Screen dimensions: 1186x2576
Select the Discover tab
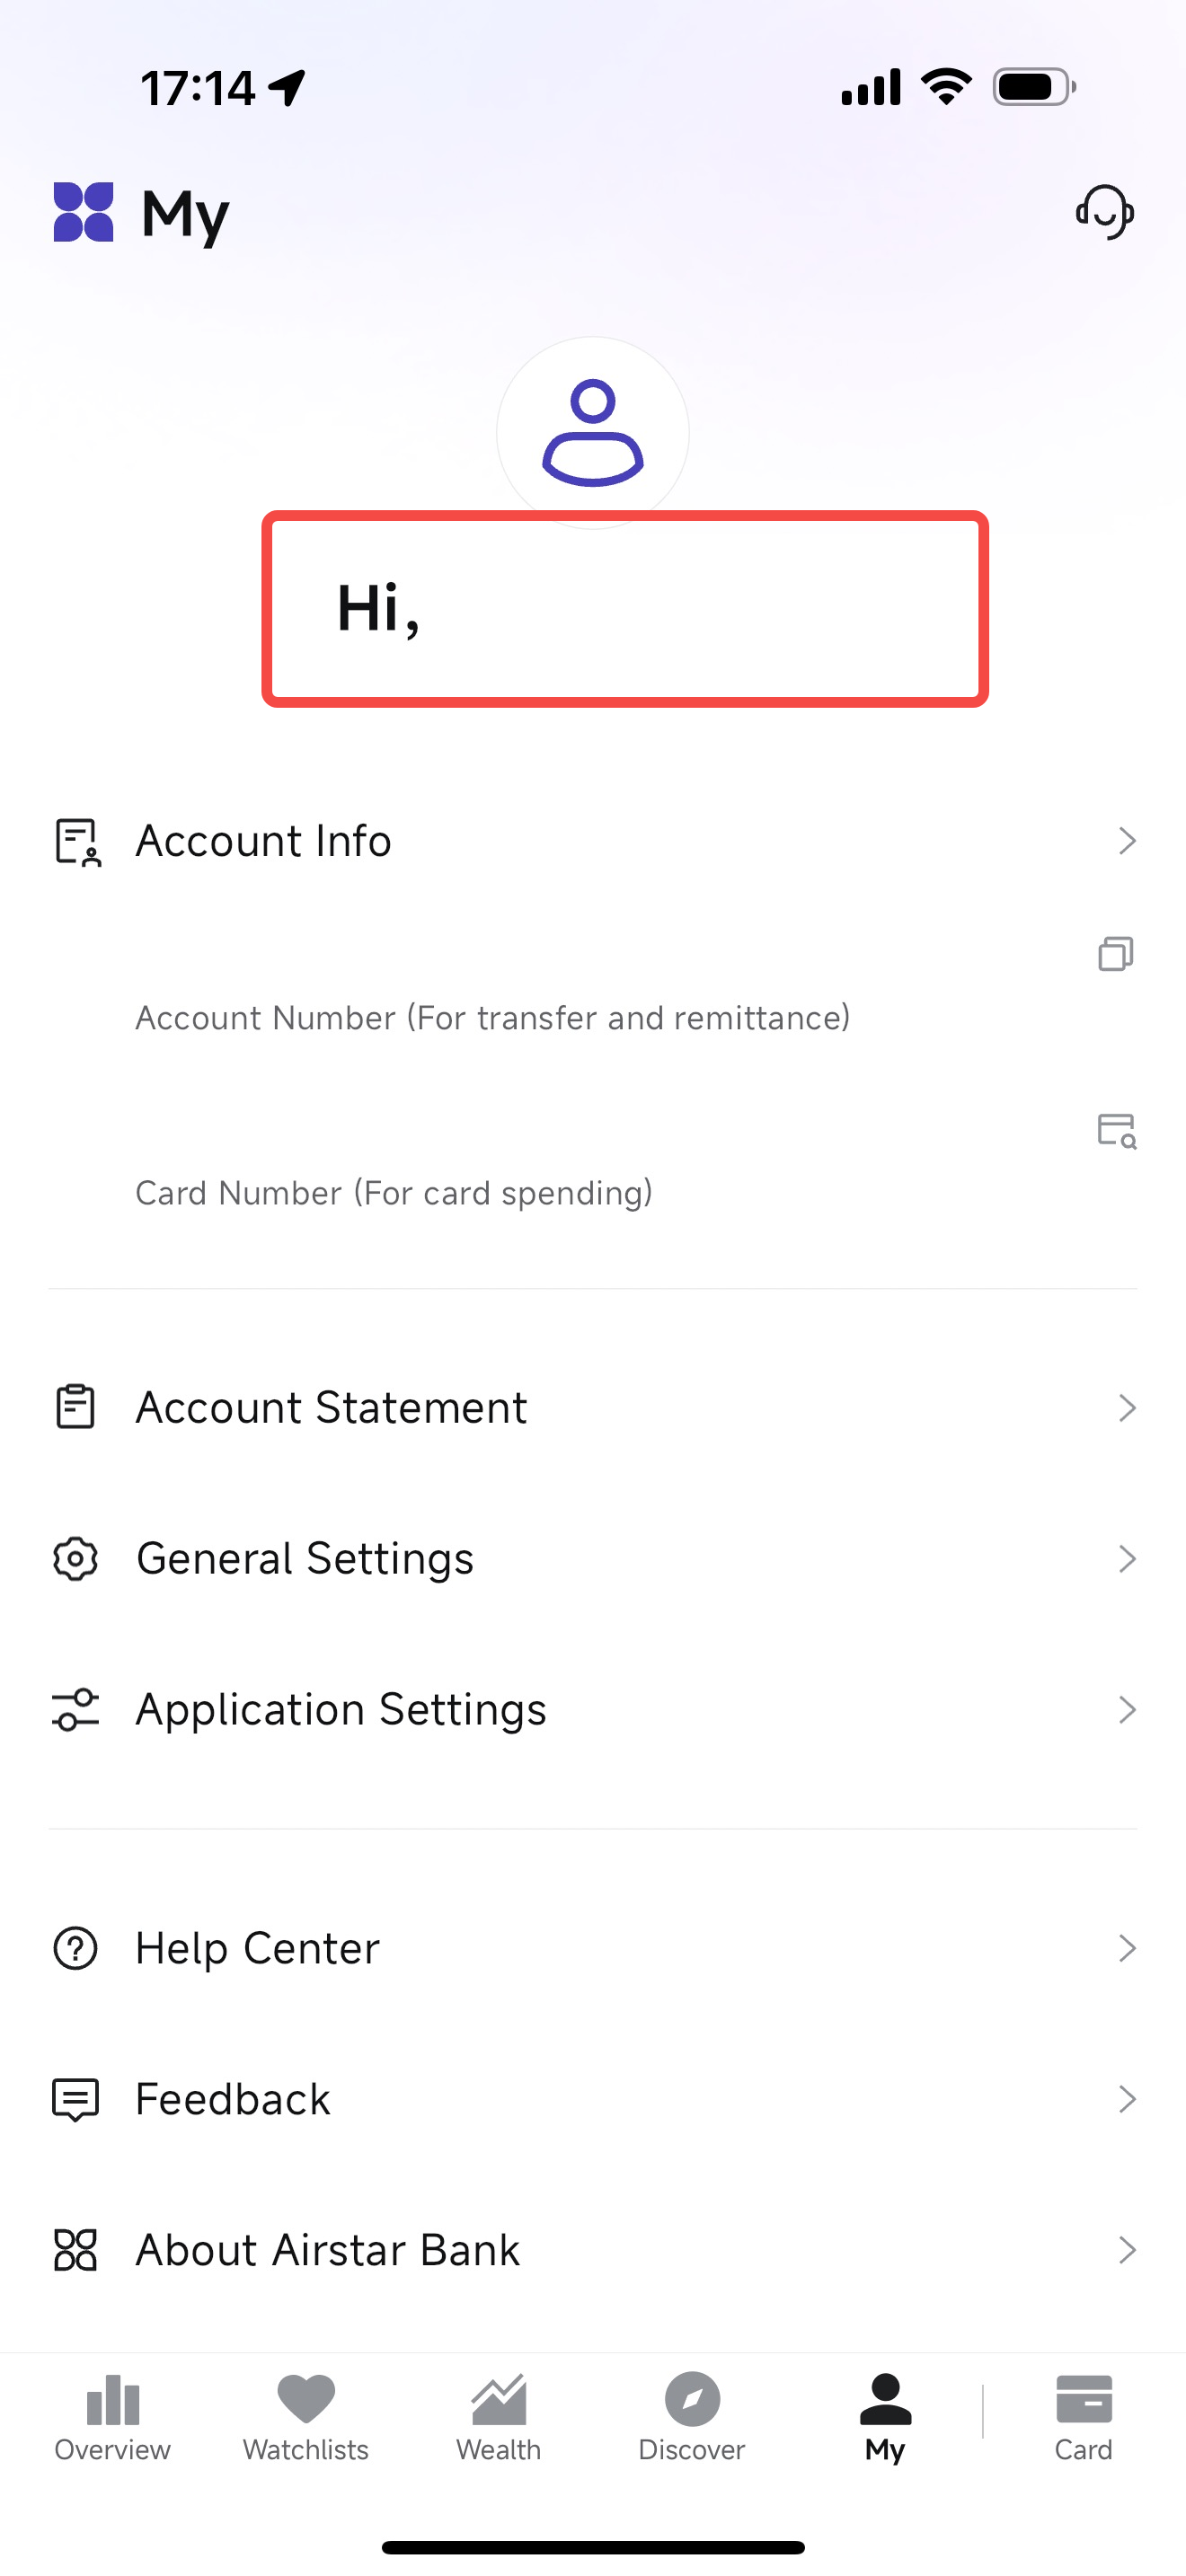click(692, 2417)
